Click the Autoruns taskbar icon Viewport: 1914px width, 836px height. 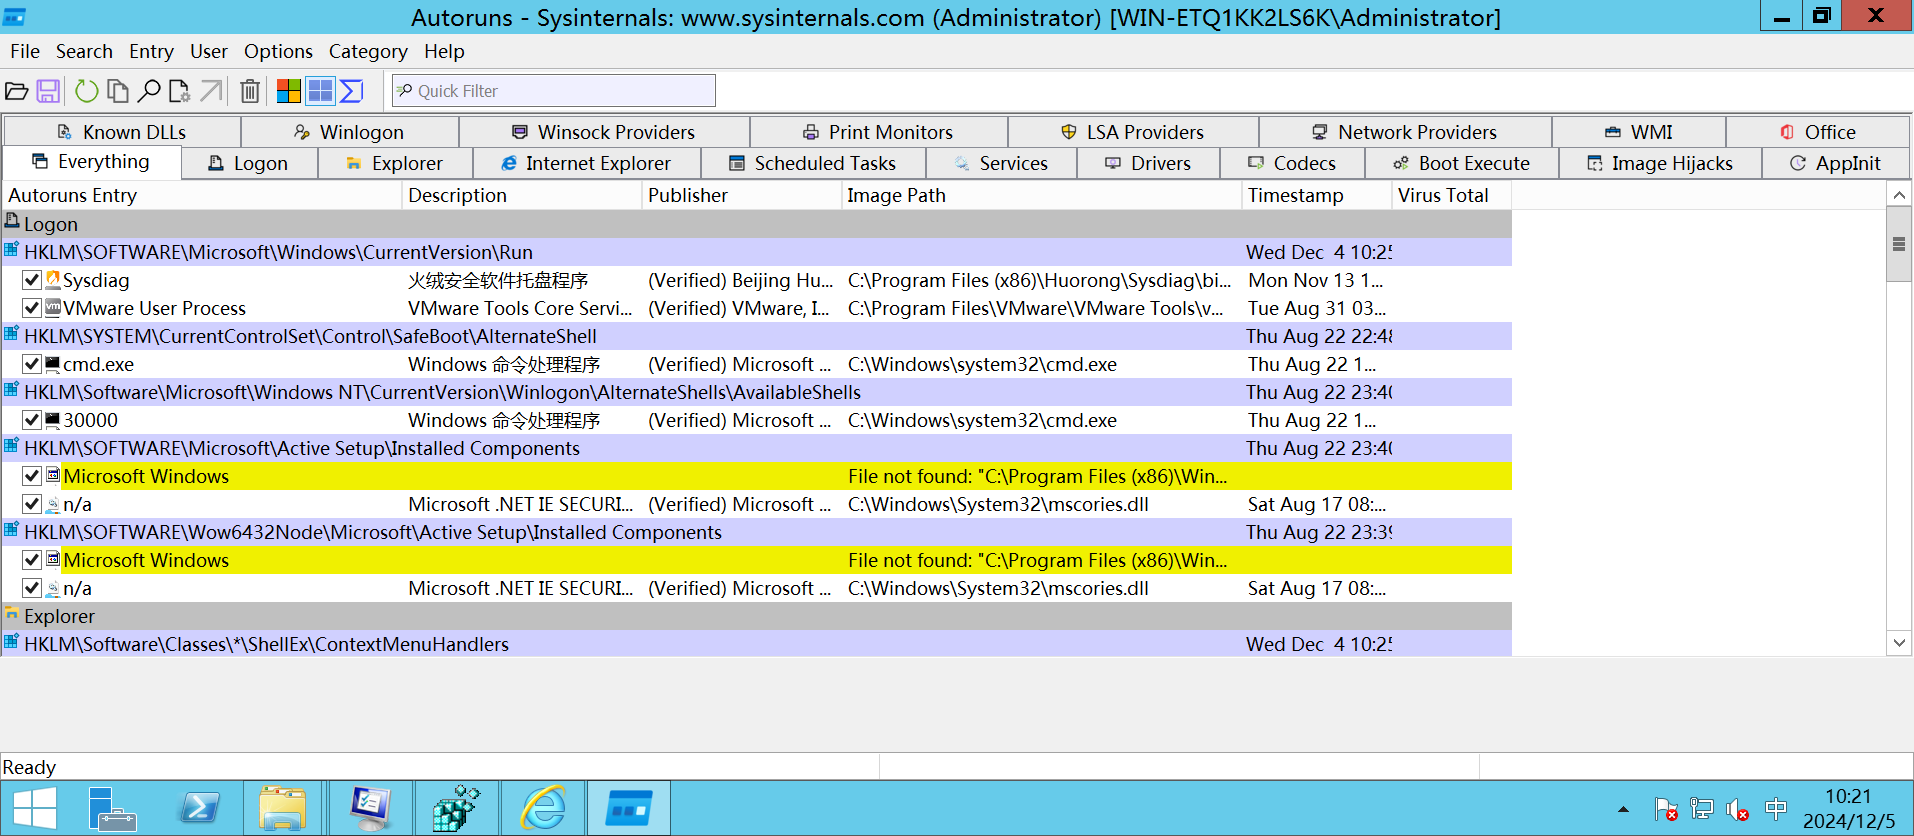coord(629,808)
